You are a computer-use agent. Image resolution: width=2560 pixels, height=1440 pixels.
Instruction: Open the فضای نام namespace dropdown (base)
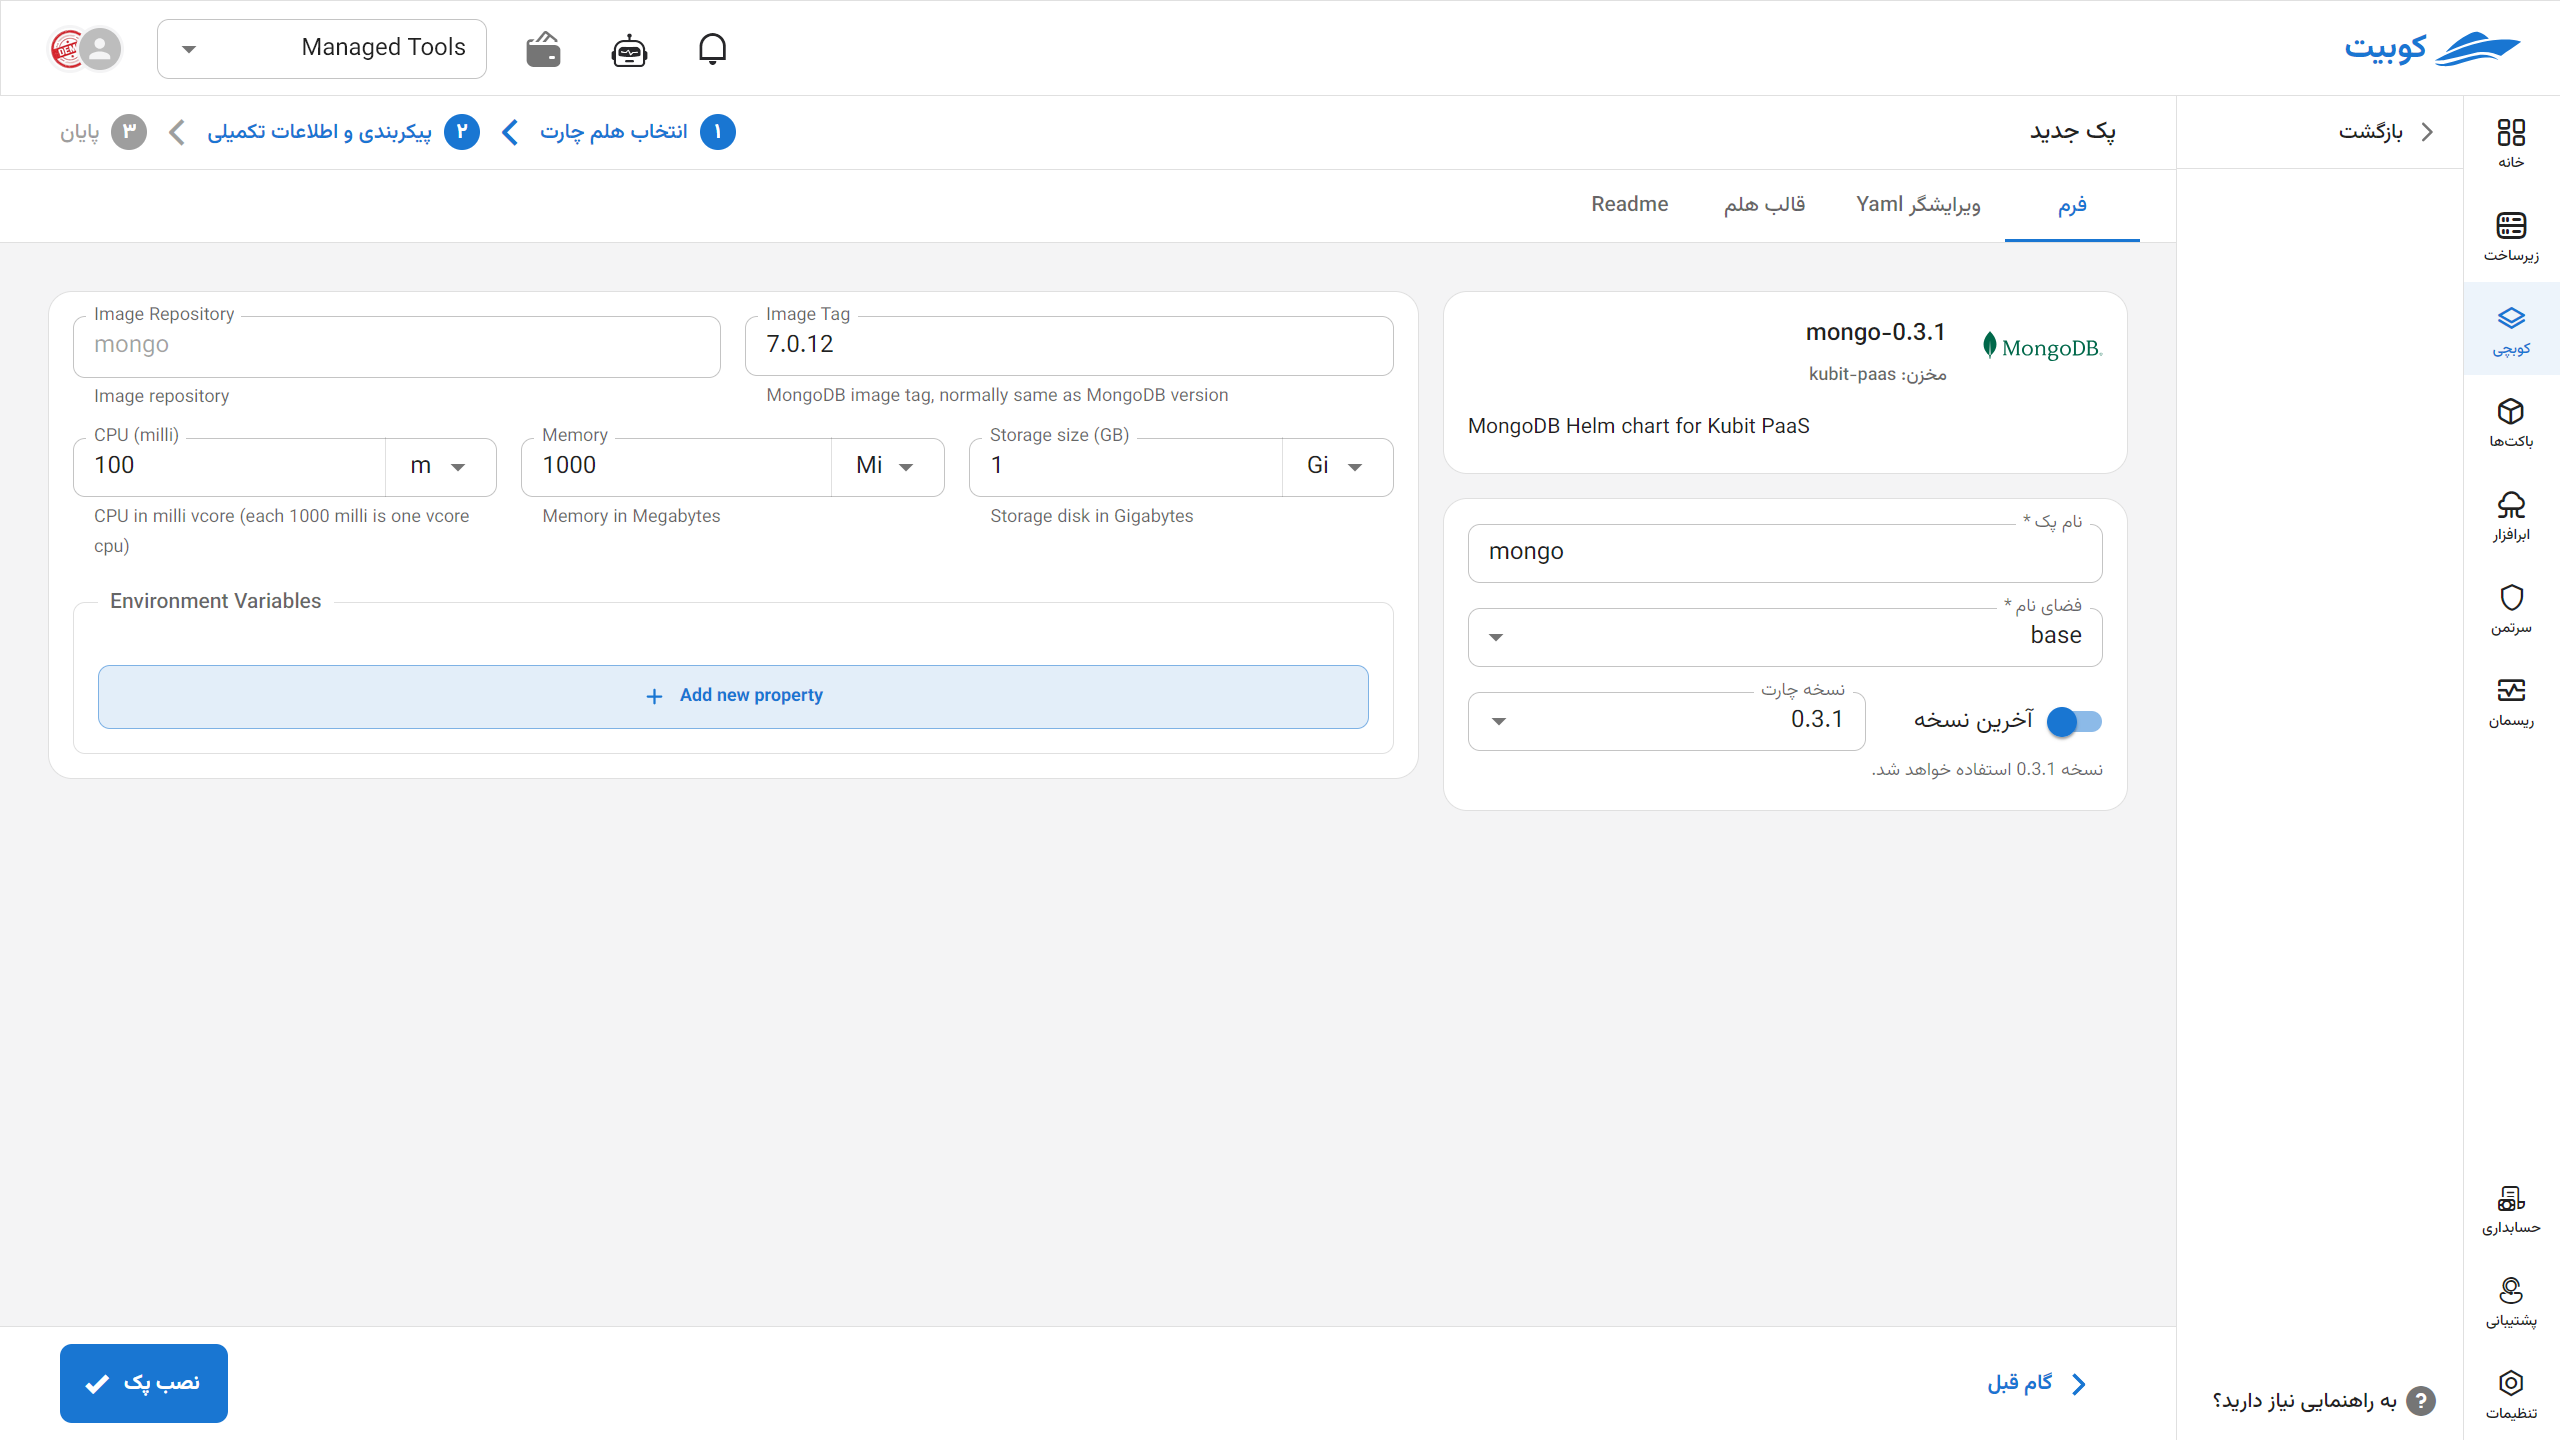coord(1785,636)
